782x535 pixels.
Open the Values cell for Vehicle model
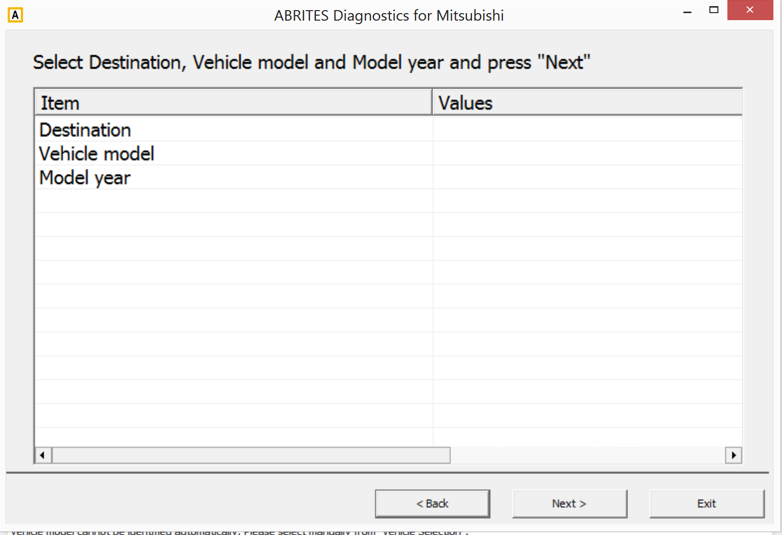tap(587, 154)
